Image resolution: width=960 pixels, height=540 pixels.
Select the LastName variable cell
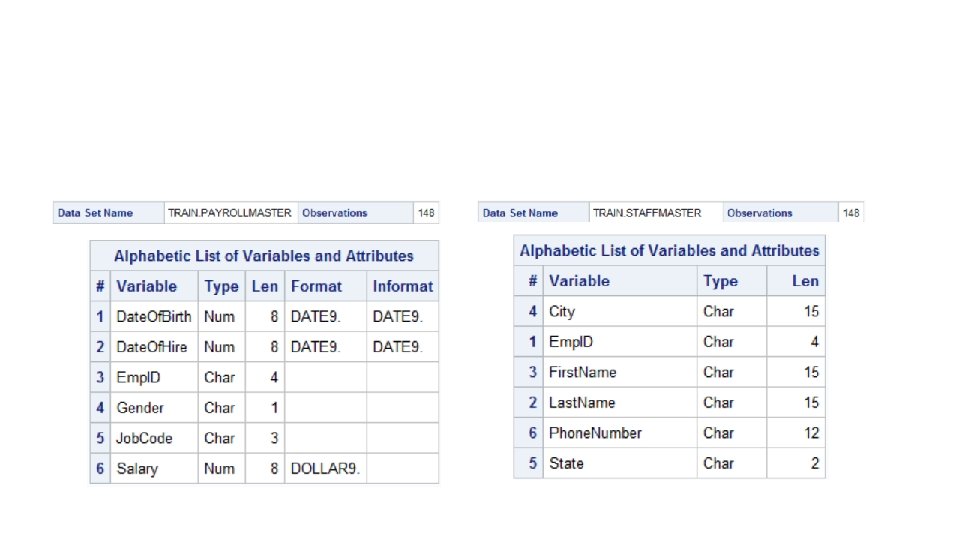click(x=620, y=403)
